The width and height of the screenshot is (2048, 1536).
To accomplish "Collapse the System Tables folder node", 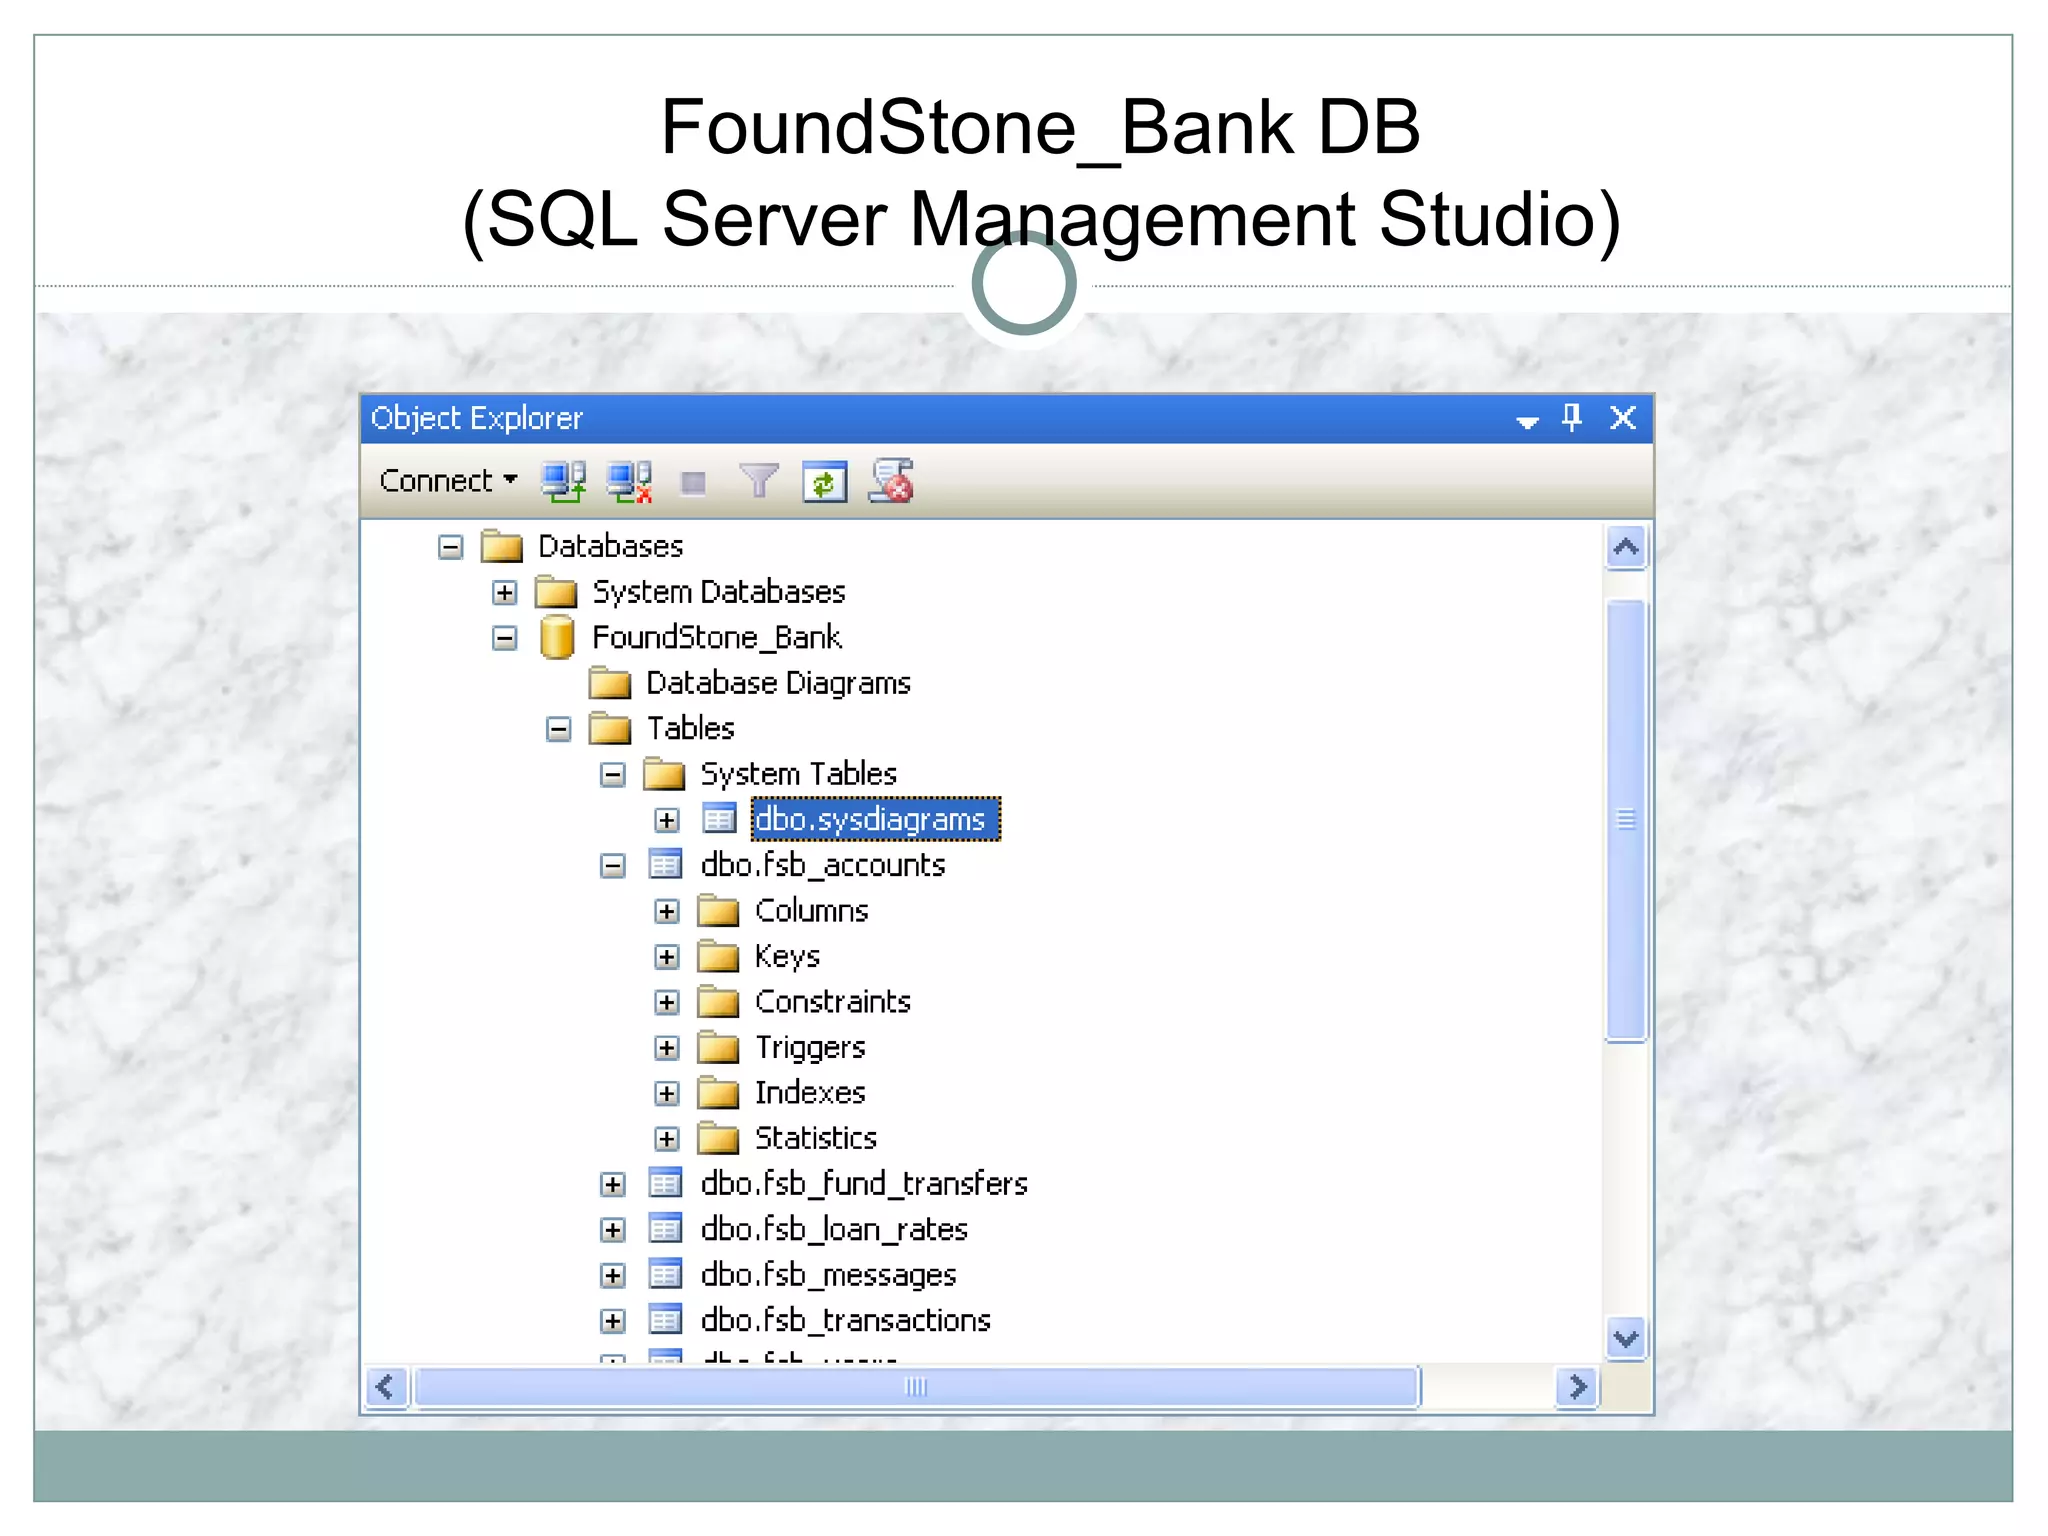I will pyautogui.click(x=613, y=775).
